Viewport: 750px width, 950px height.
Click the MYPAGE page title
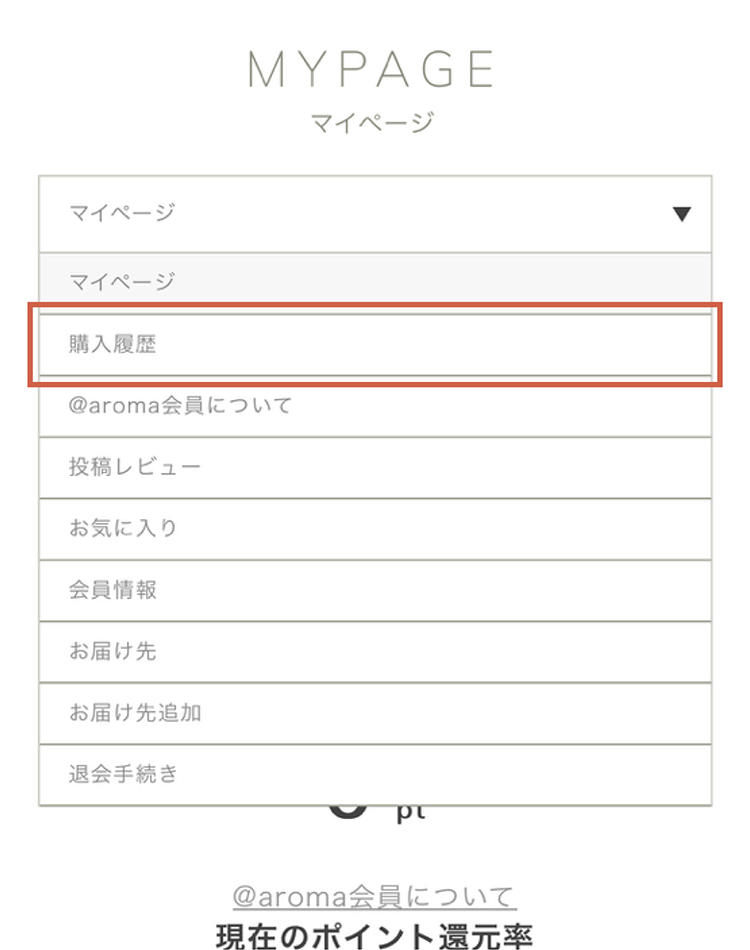[372, 70]
